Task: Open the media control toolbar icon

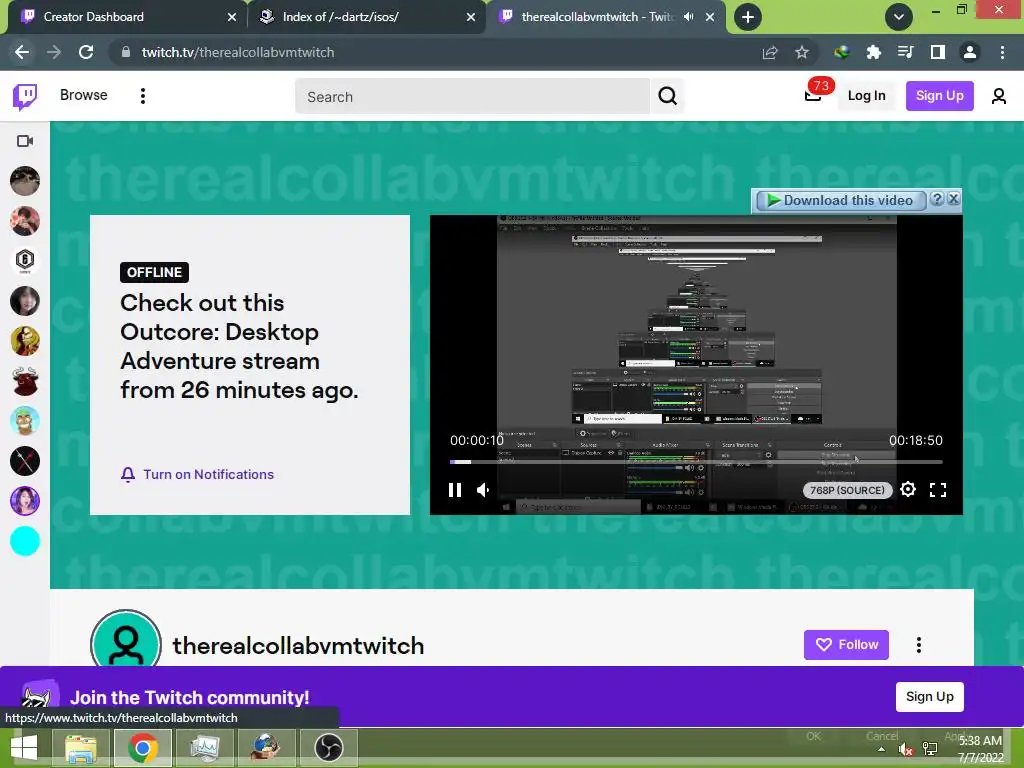Action: pos(905,52)
